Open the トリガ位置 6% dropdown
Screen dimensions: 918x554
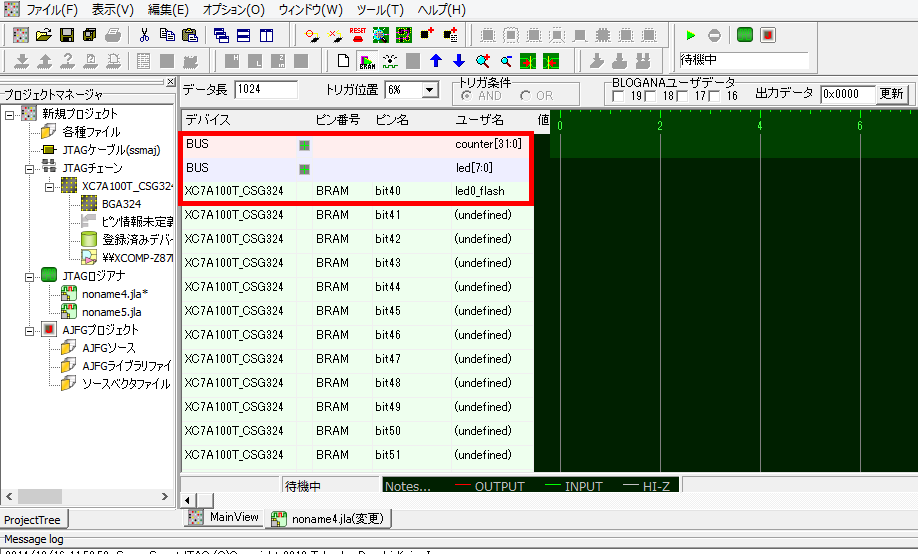430,90
